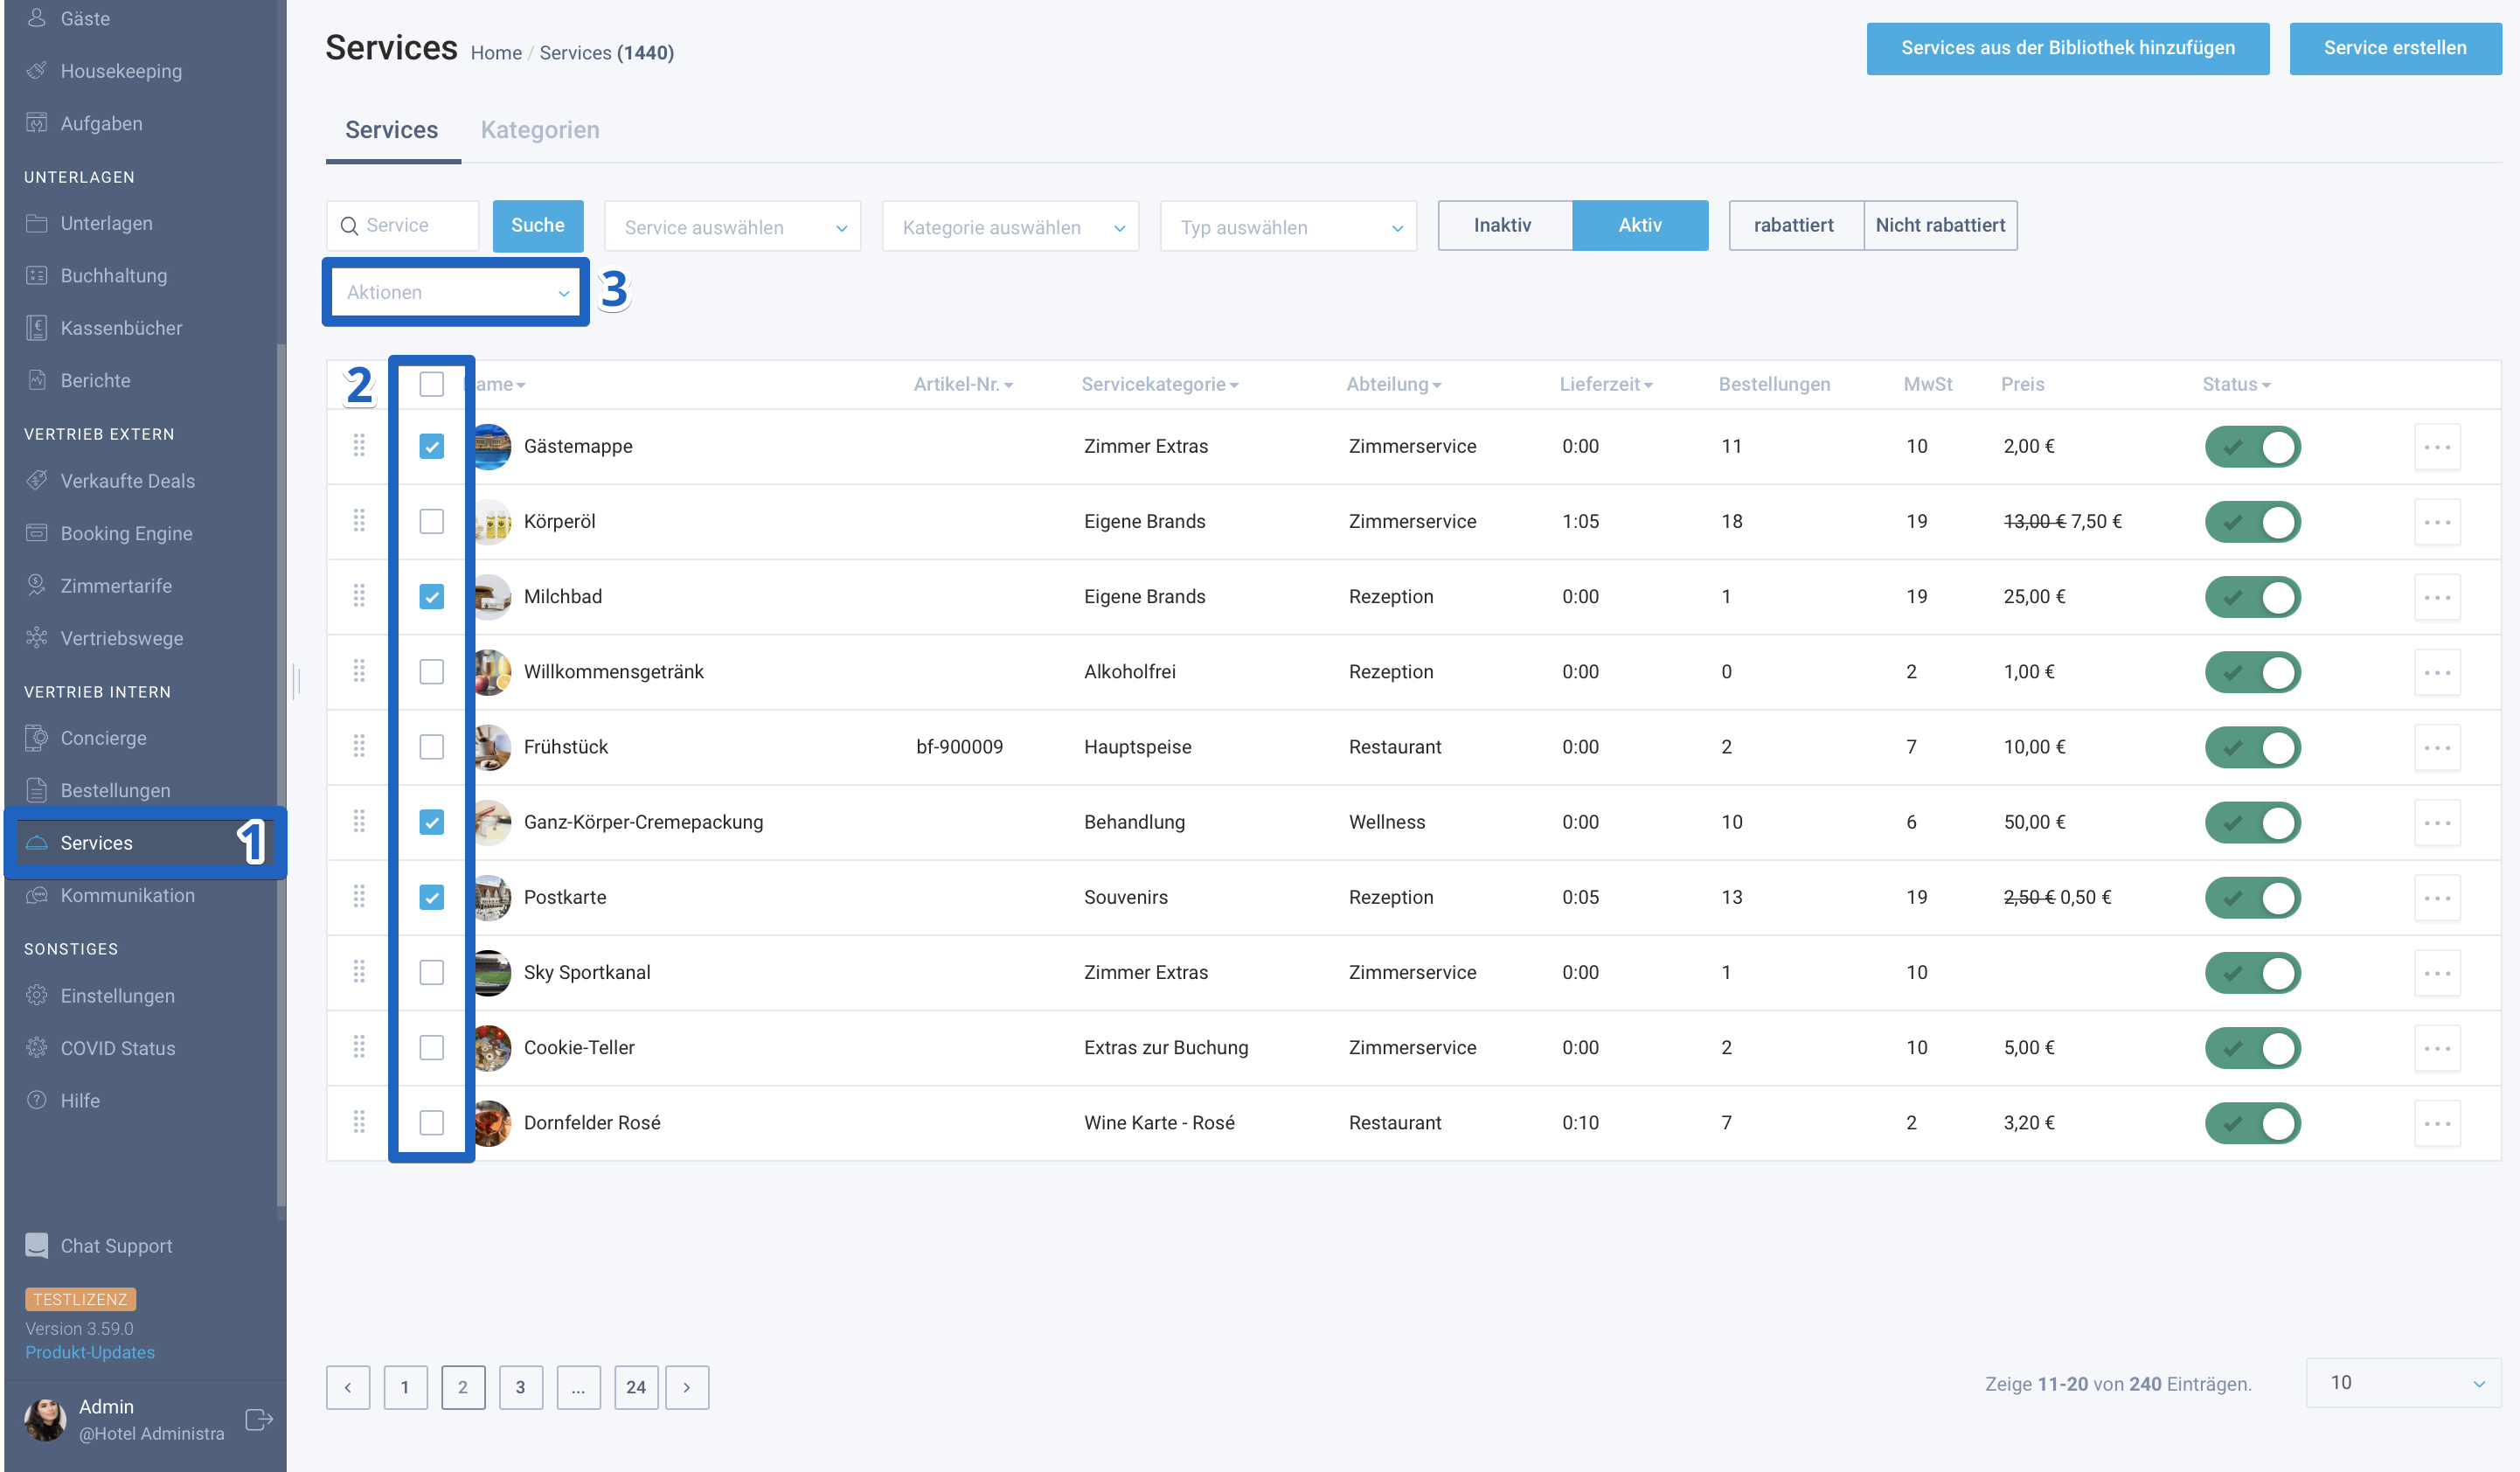Image resolution: width=2520 pixels, height=1472 pixels.
Task: Expand the Aktionen dropdown
Action: [x=456, y=293]
